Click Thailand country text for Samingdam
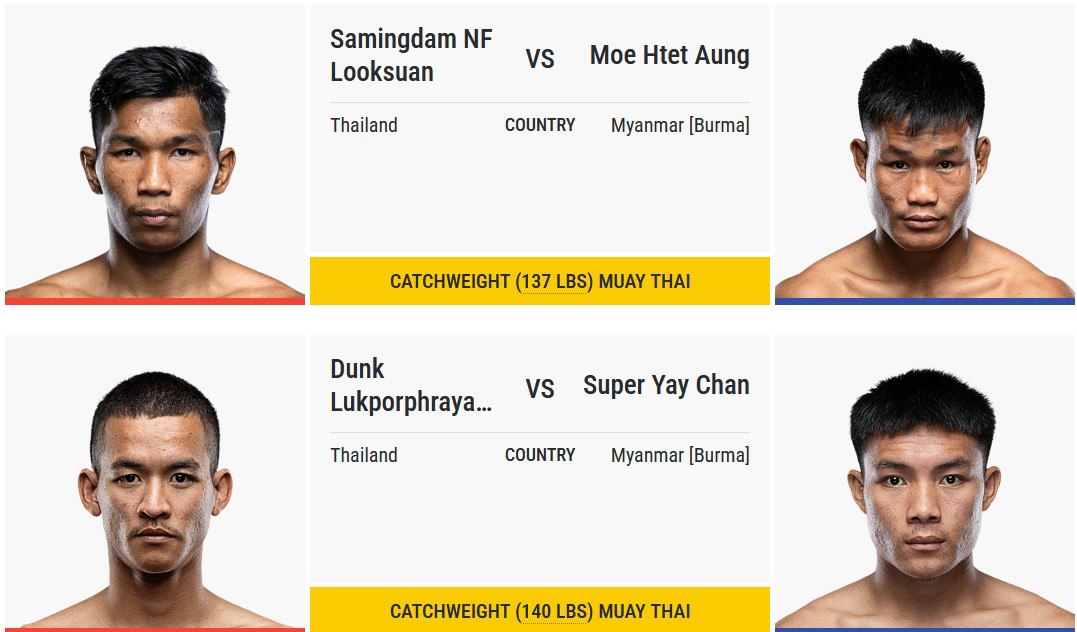The width and height of the screenshot is (1077, 632). click(364, 125)
